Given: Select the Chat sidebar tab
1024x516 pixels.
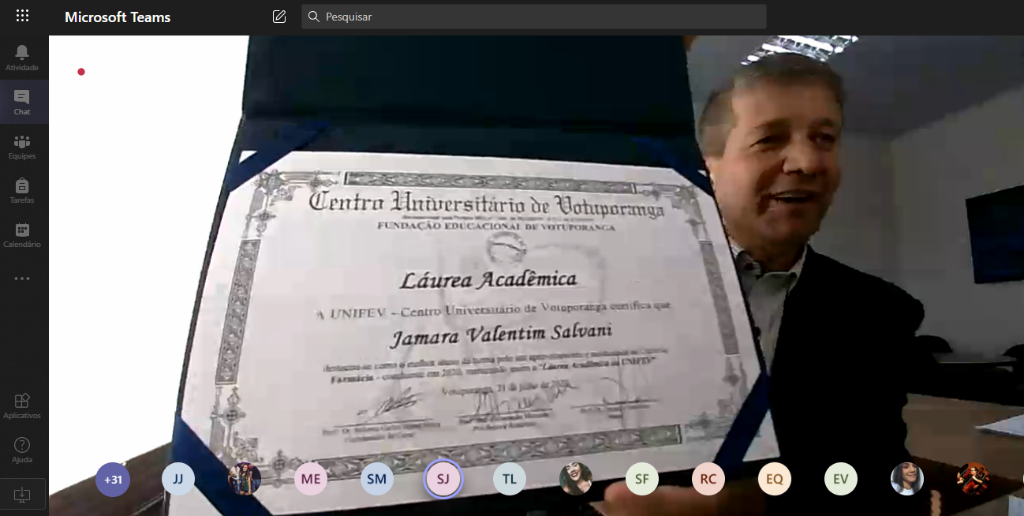Looking at the screenshot, I should pos(22,102).
